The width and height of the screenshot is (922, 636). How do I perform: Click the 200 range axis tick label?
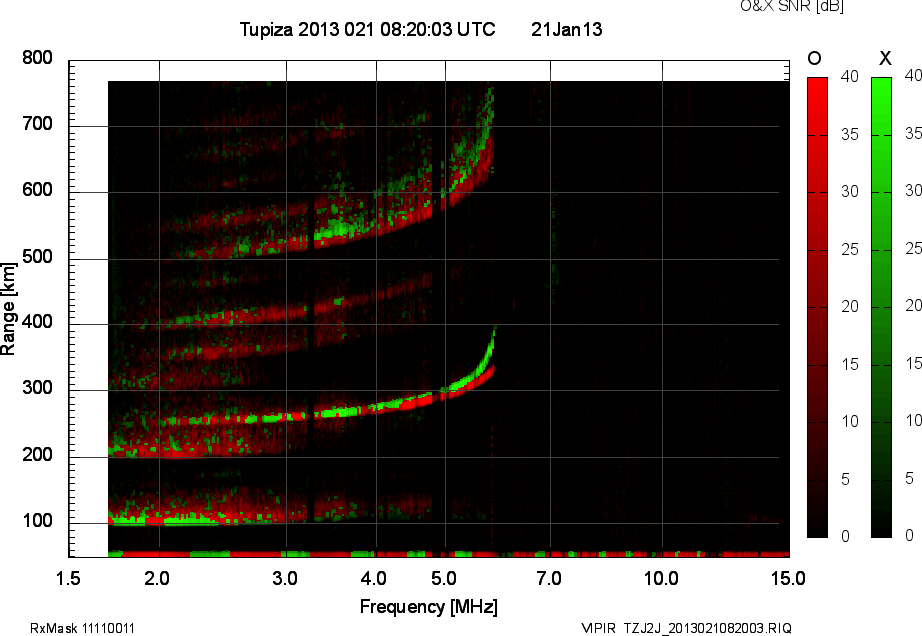(x=37, y=454)
